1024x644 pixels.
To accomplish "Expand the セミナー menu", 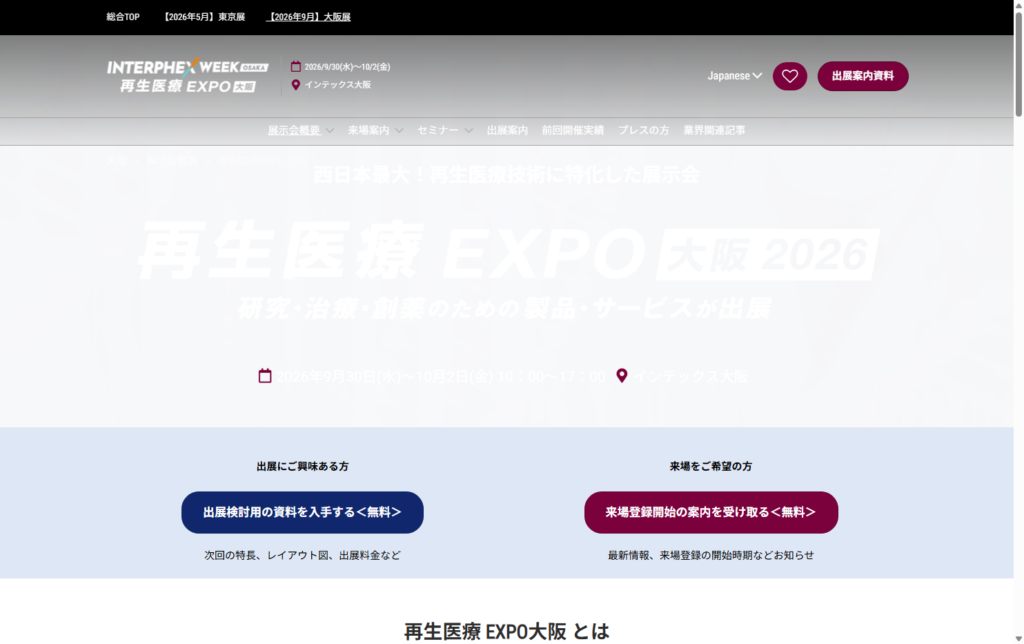I will 445,130.
